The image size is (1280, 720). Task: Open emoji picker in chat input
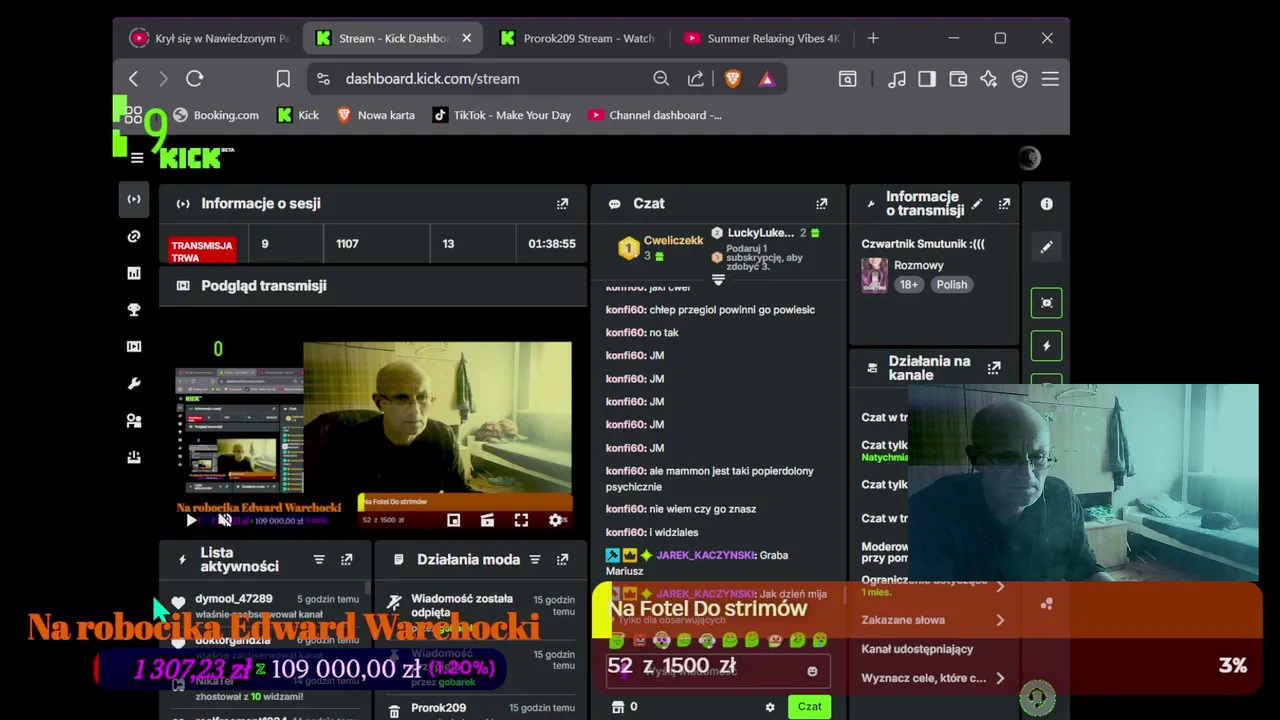(x=812, y=671)
